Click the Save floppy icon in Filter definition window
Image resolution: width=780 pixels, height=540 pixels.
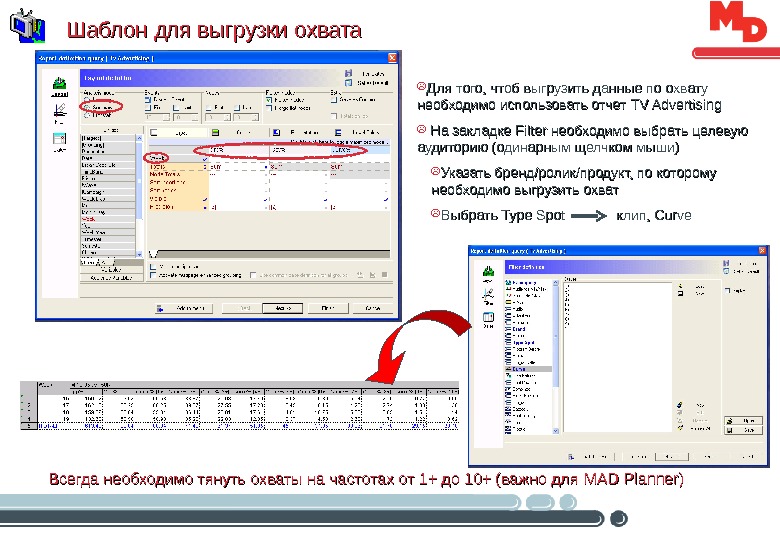pos(726,263)
